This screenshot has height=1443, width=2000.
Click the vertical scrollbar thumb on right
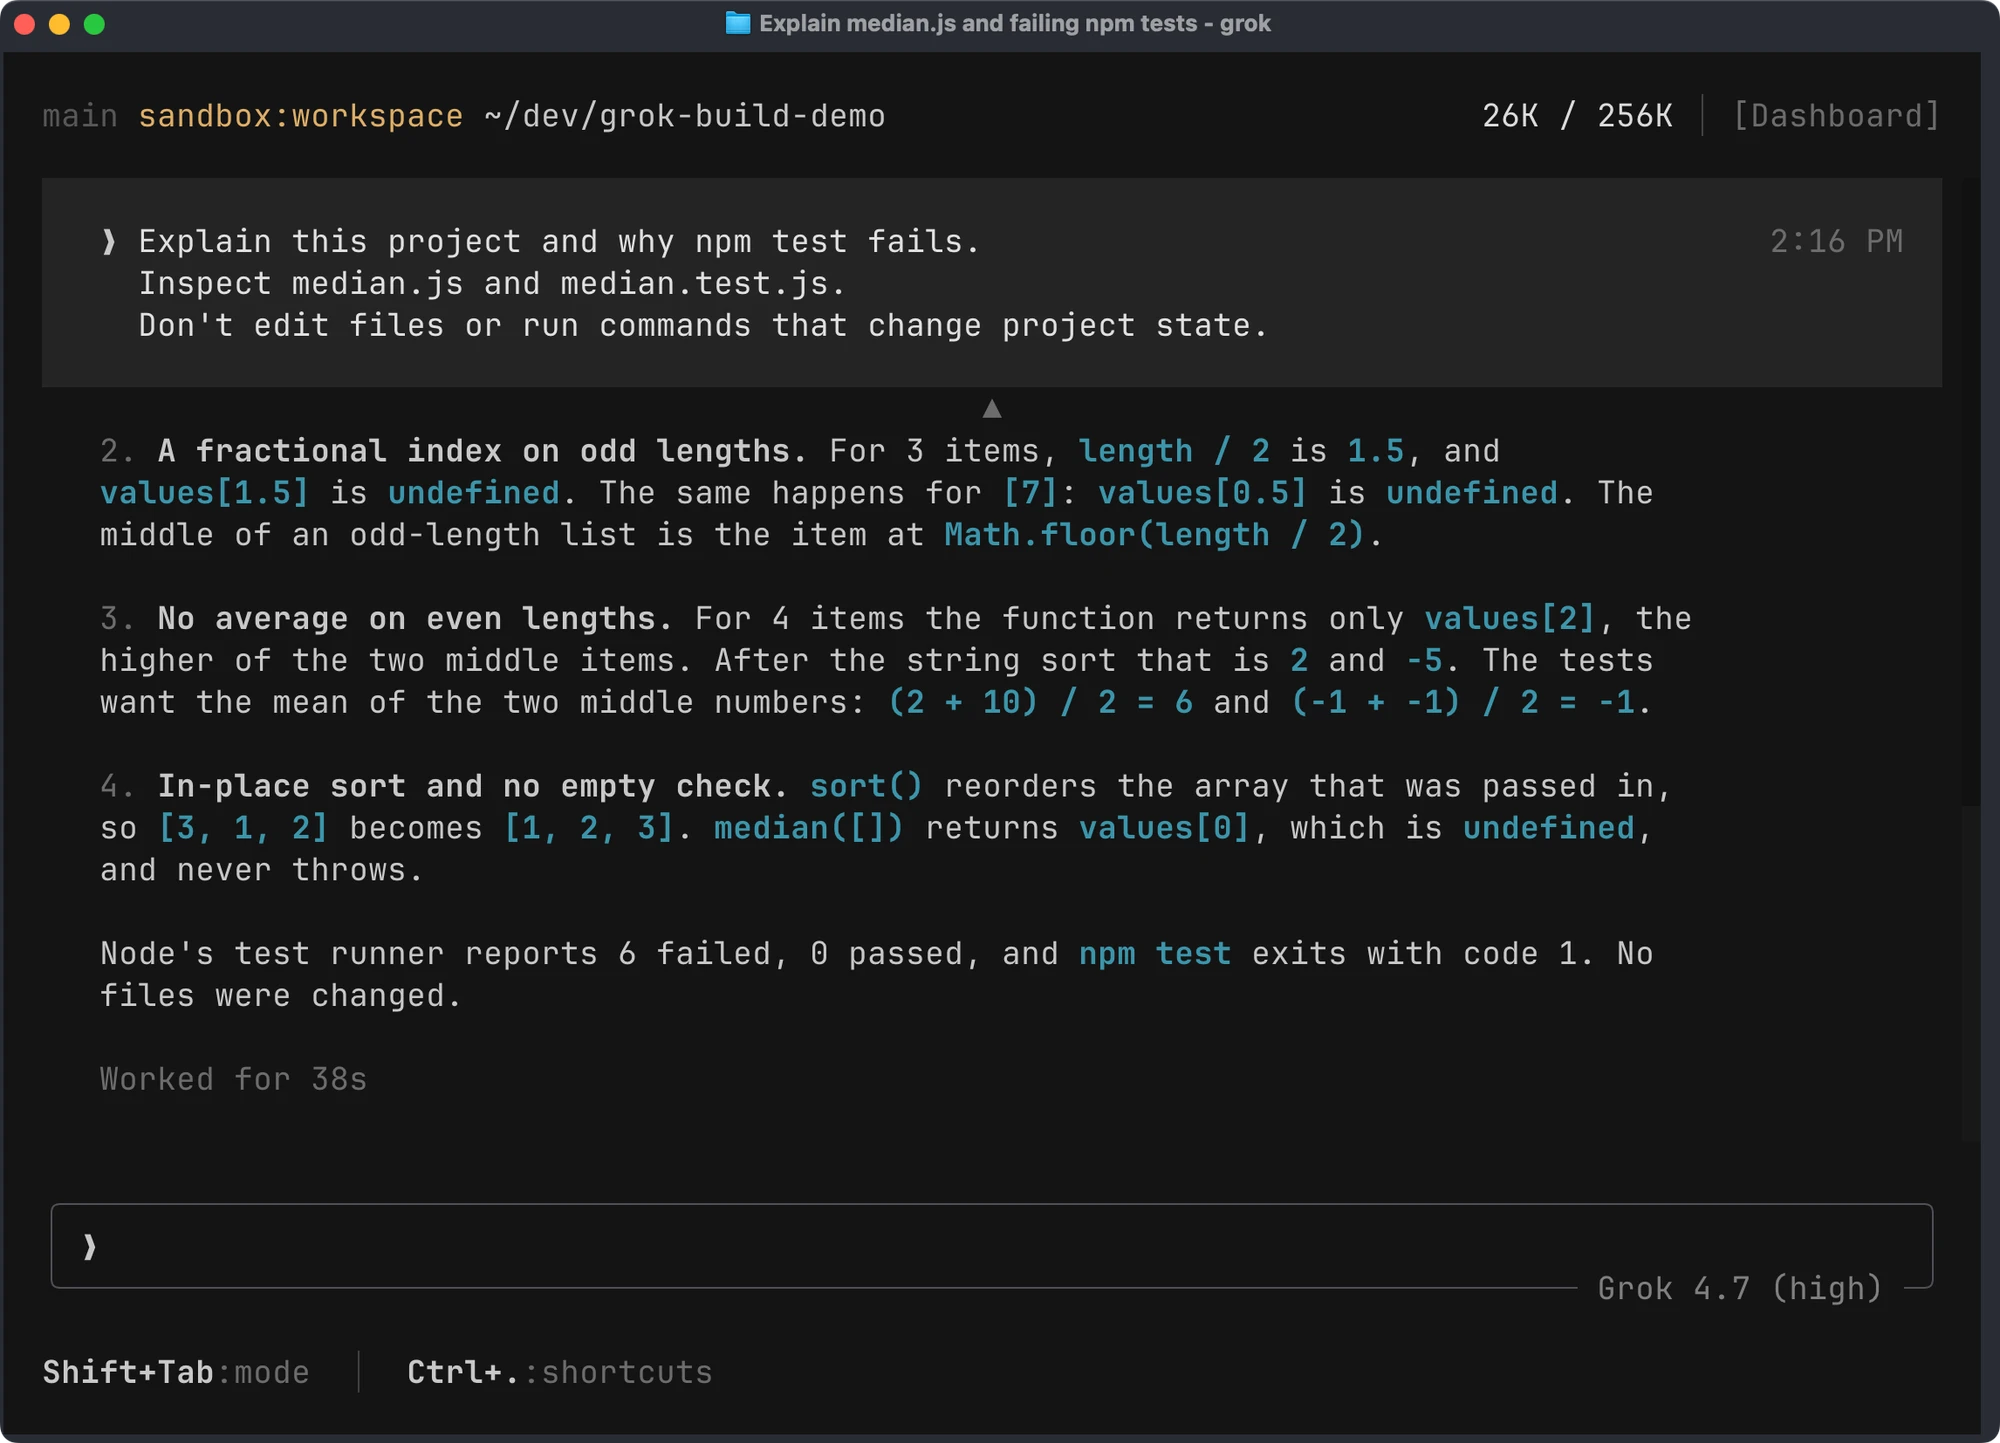(x=1970, y=973)
